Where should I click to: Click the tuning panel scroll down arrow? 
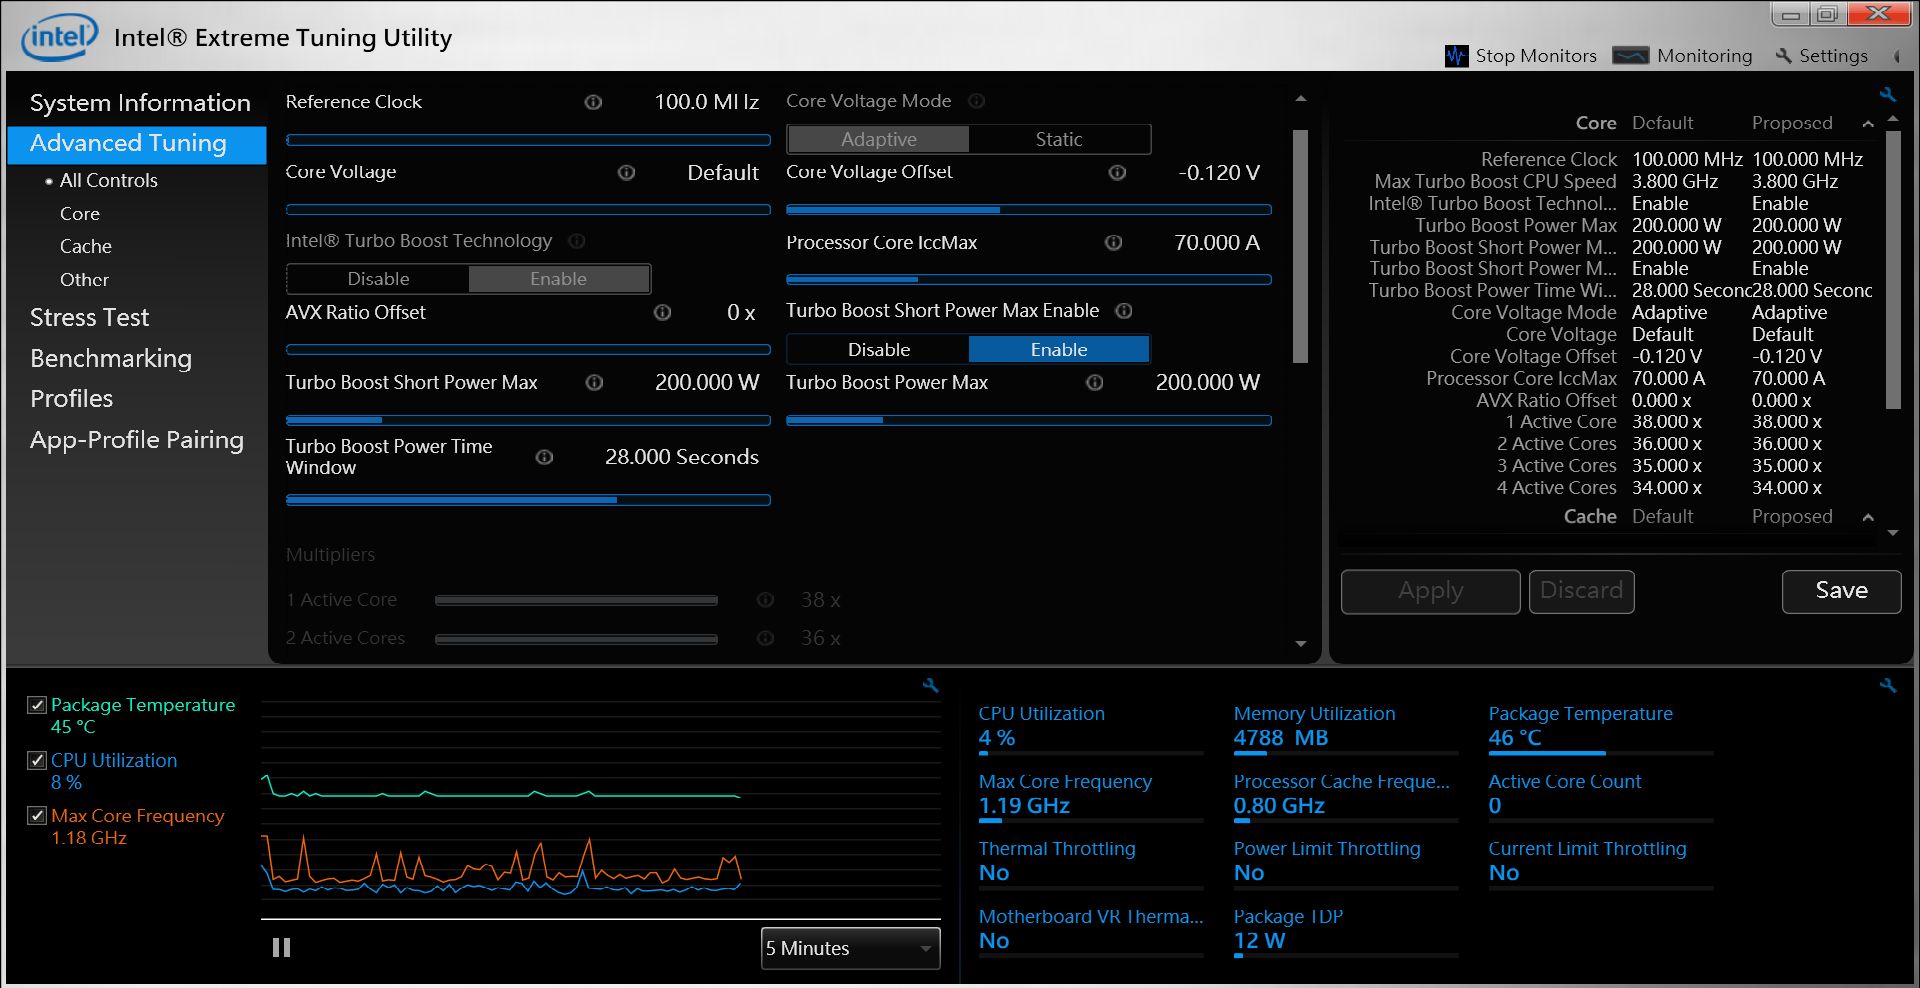tap(1301, 644)
